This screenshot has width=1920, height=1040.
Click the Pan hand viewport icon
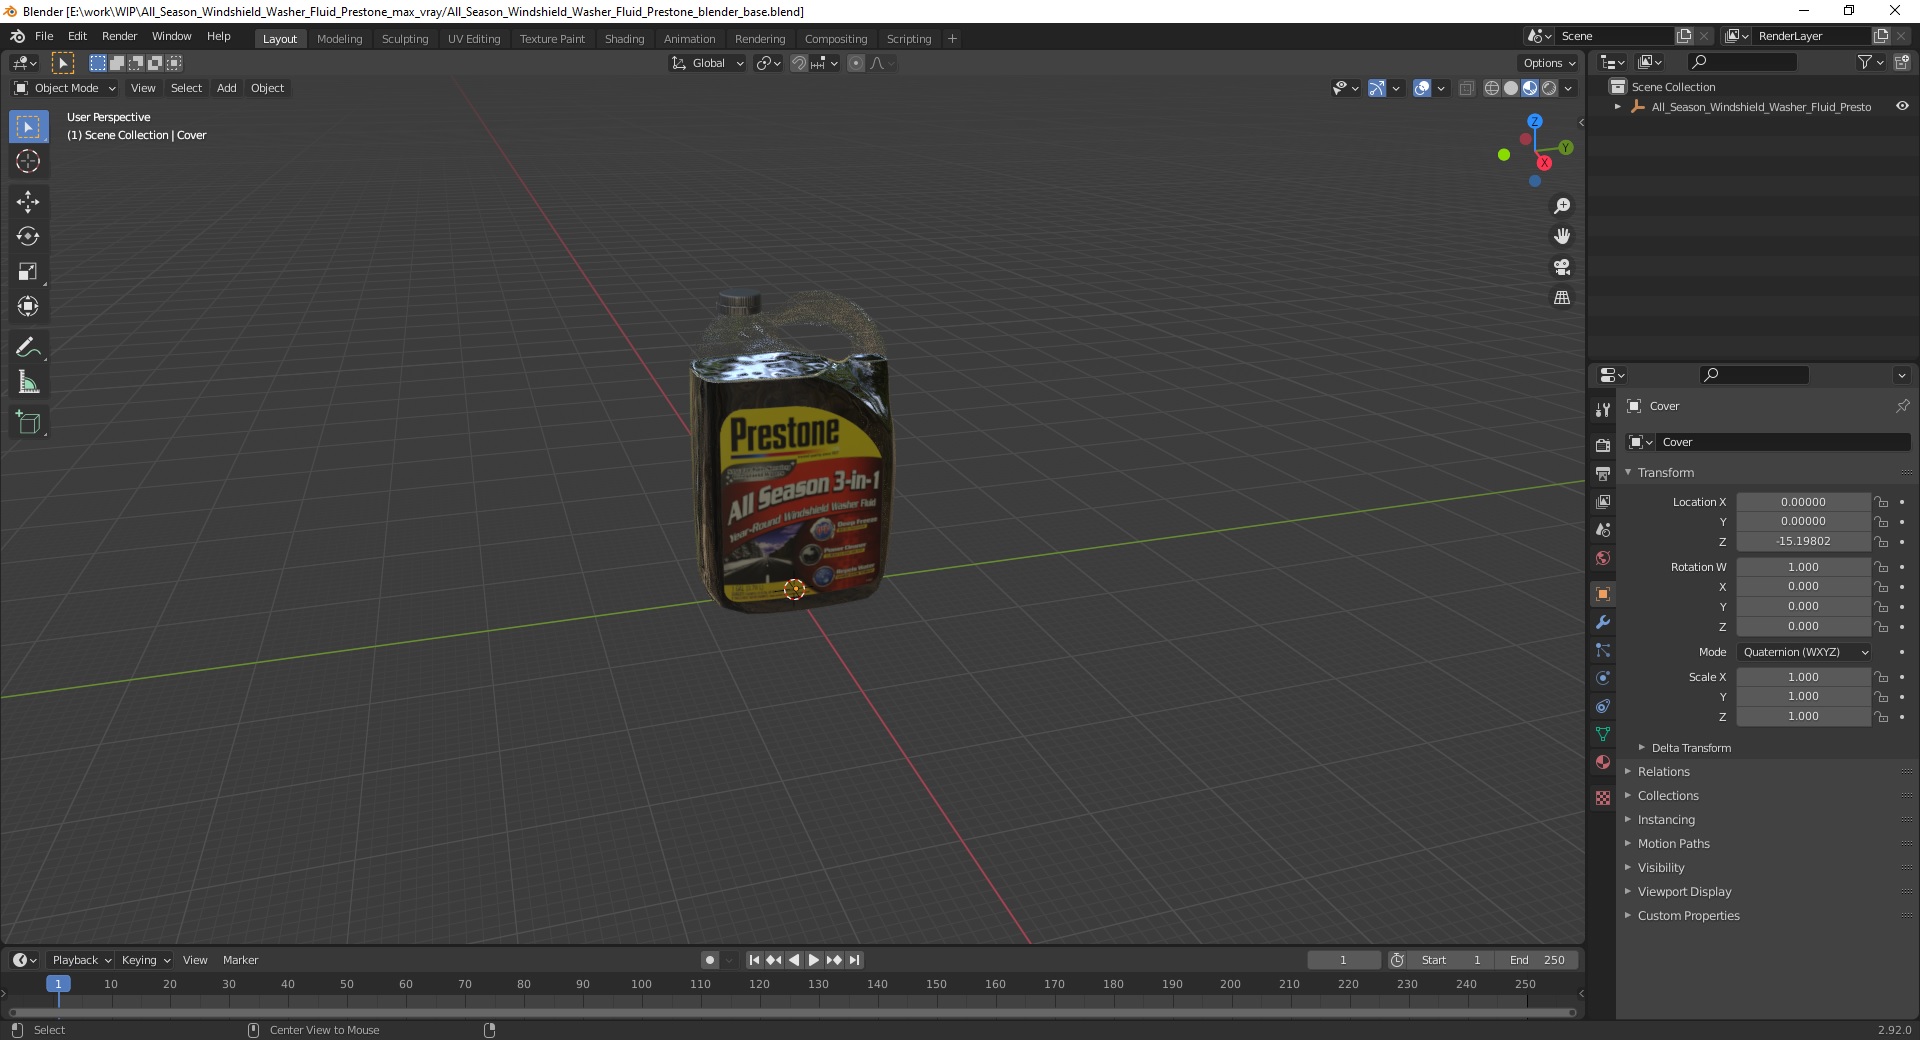coord(1561,236)
